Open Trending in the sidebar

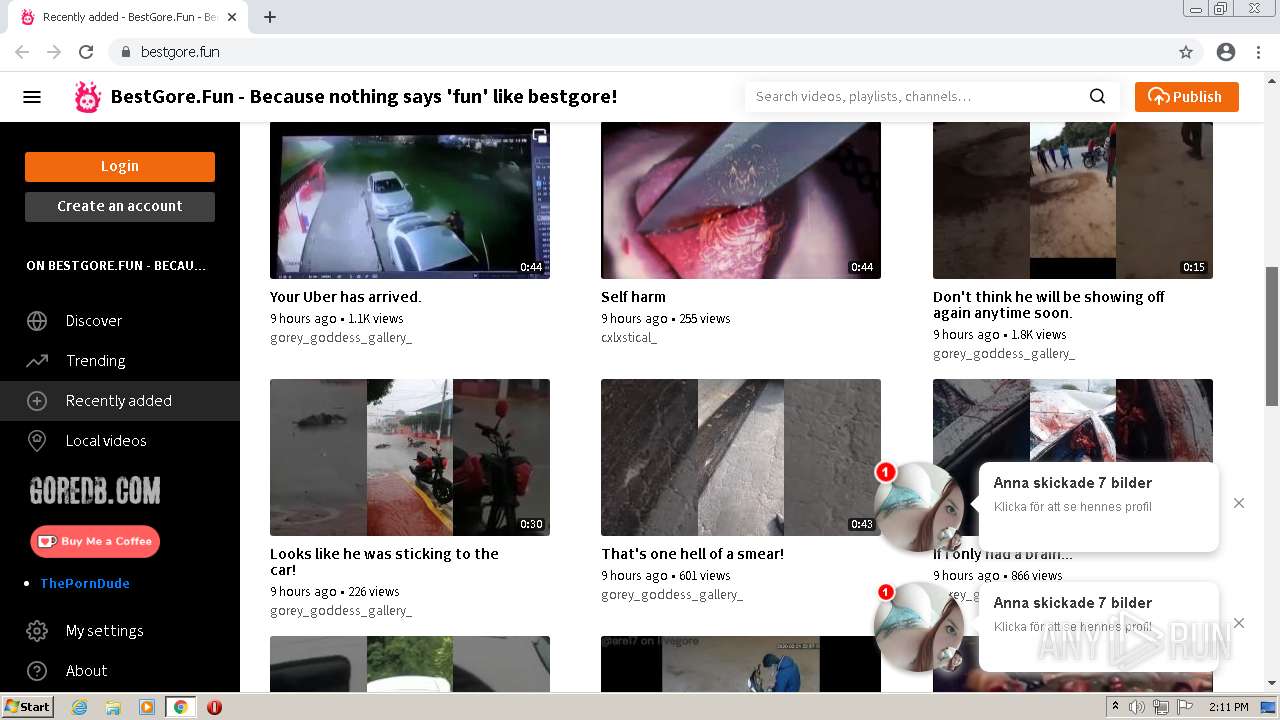(120, 361)
